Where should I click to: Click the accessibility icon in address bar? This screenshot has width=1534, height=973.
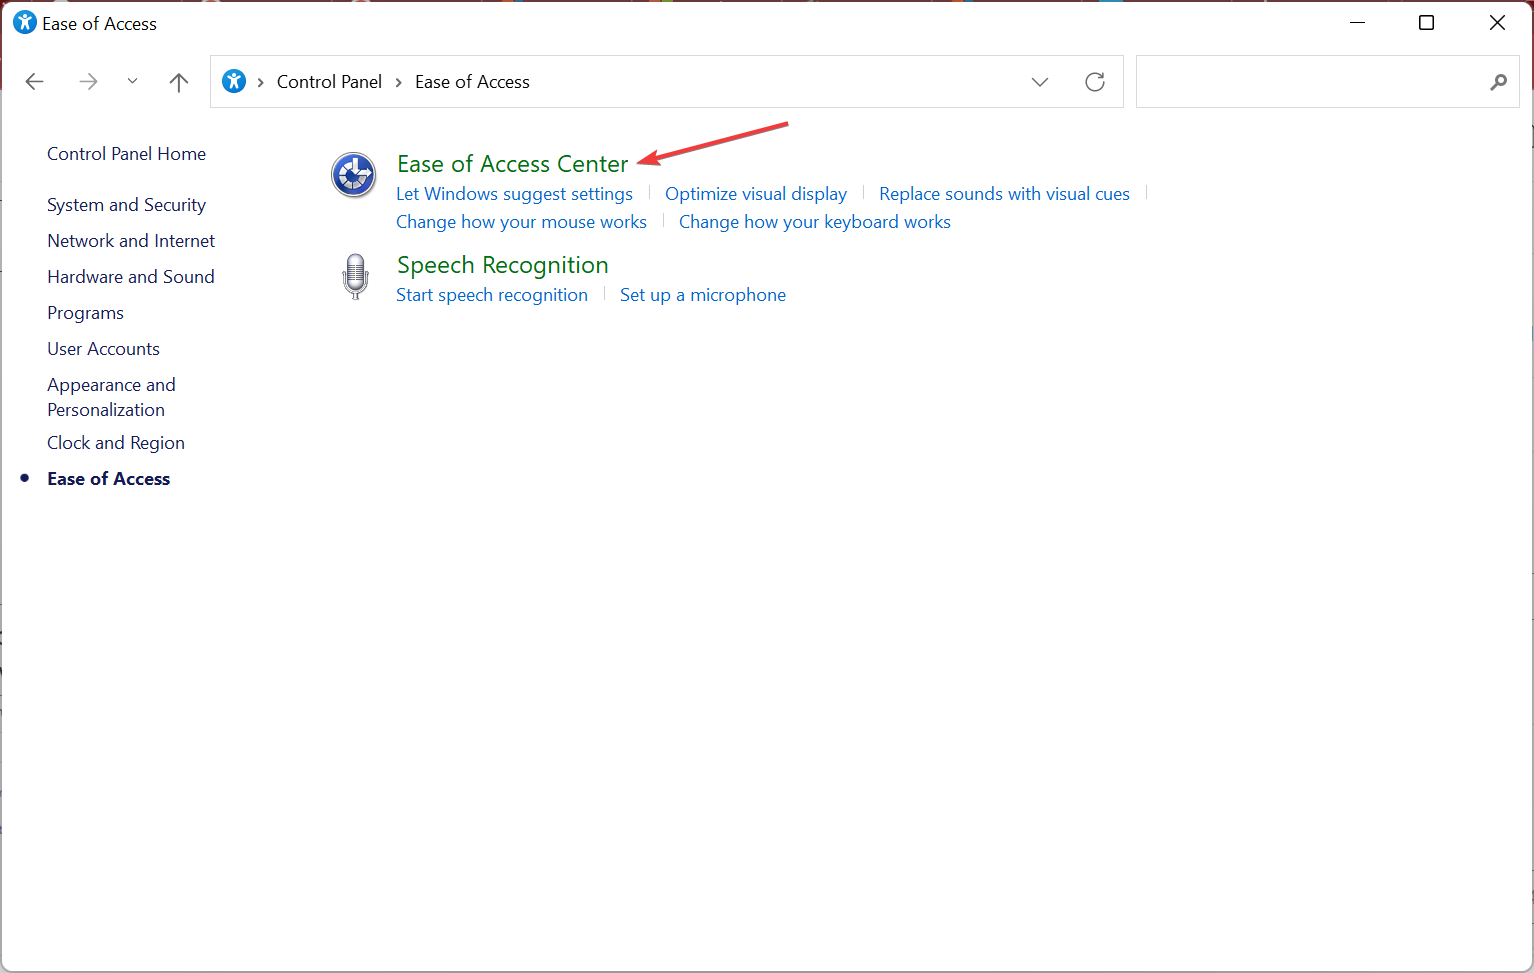pos(234,82)
